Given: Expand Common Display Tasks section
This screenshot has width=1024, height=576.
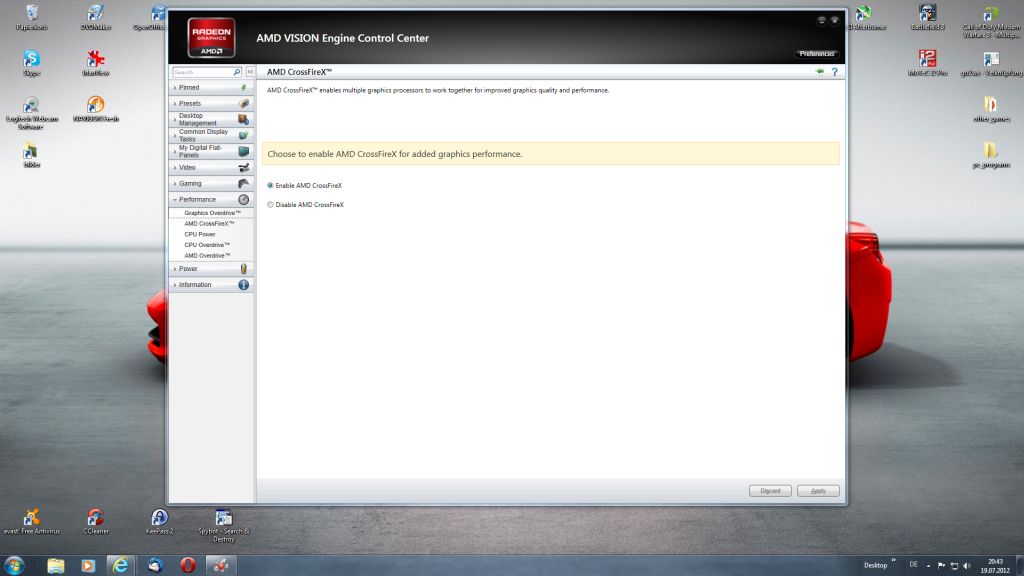Looking at the screenshot, I should click(211, 135).
